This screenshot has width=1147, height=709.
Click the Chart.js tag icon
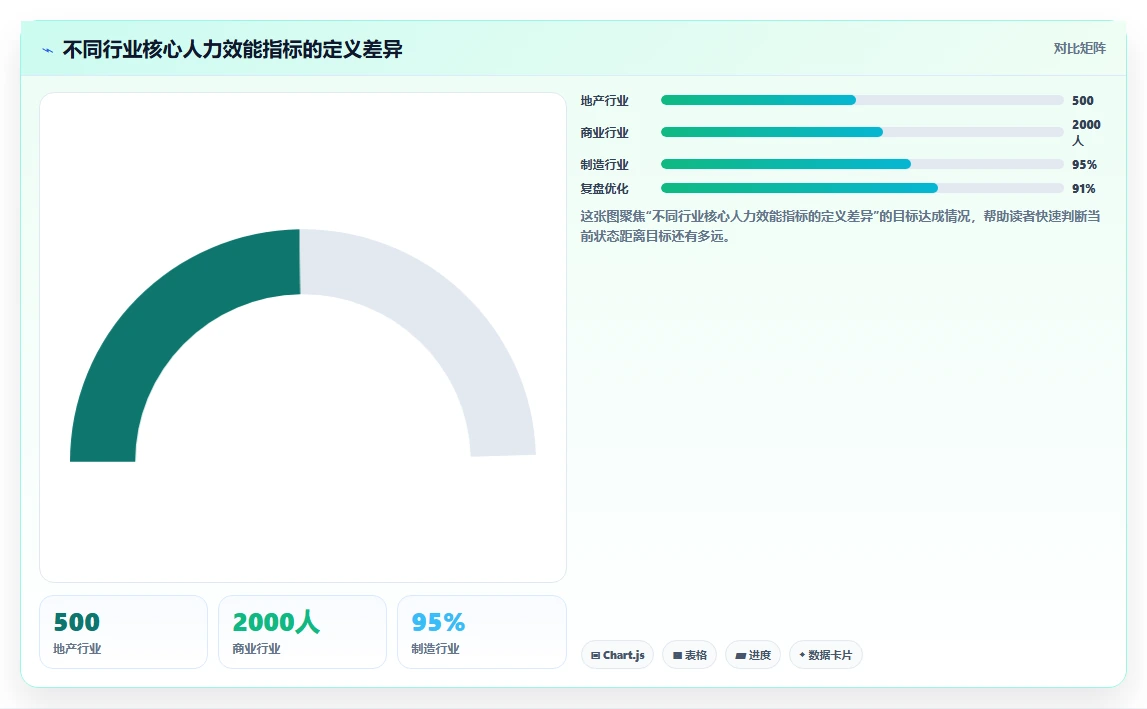tap(595, 656)
